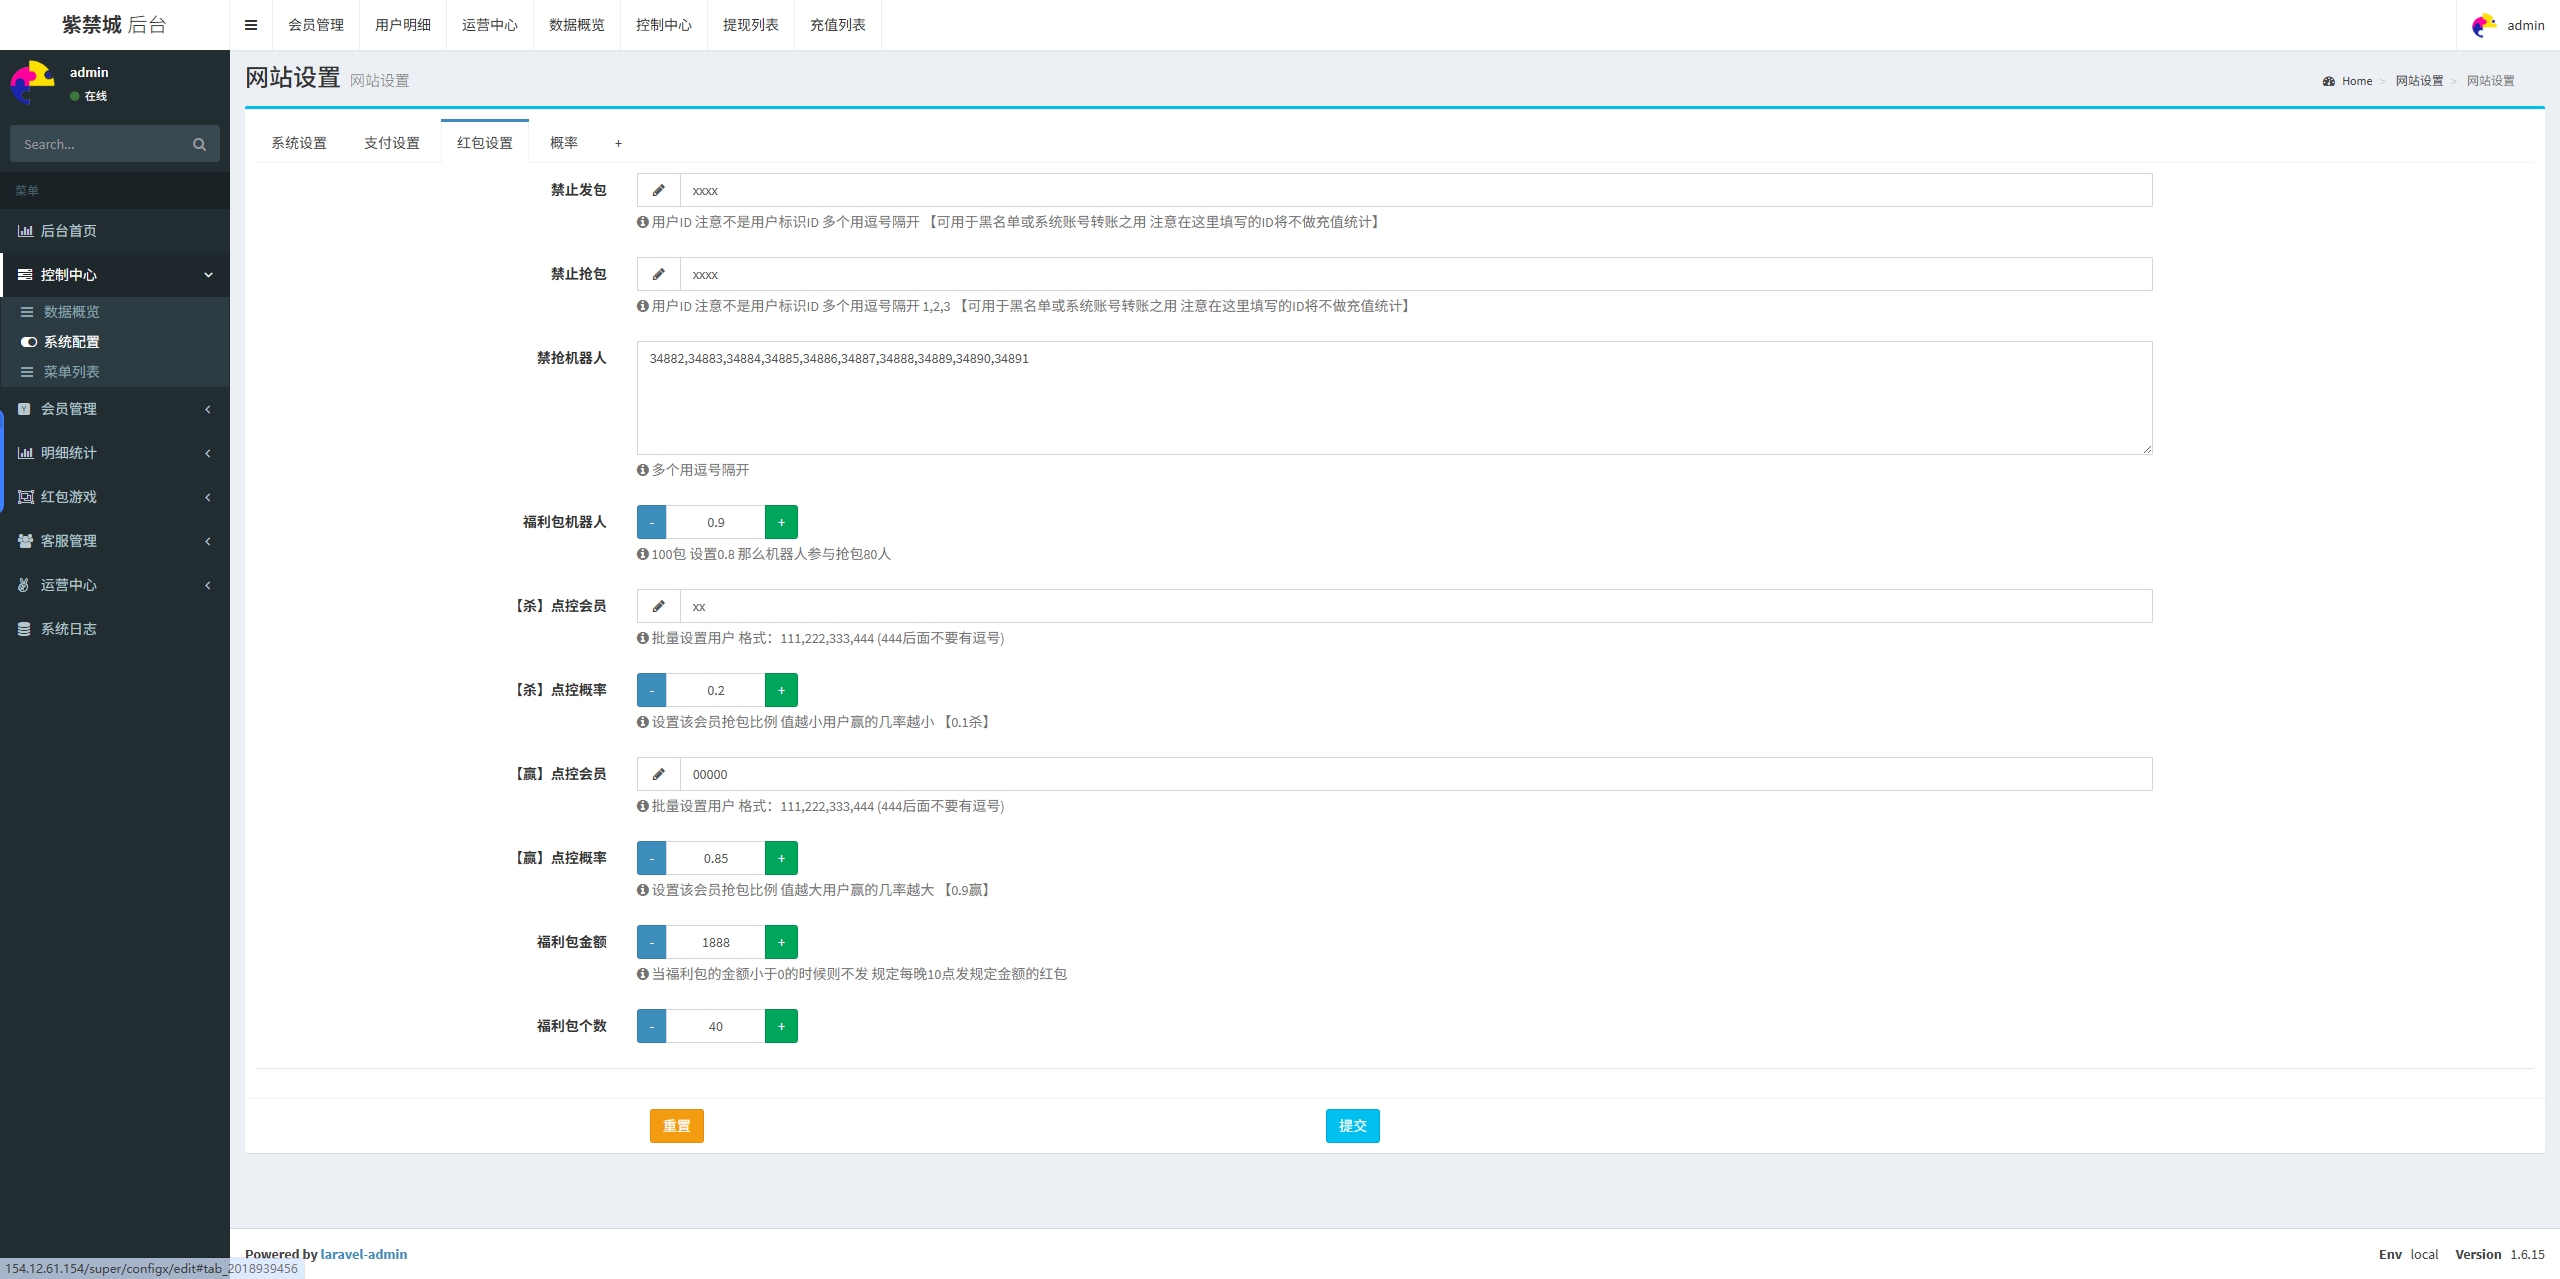Open 后台首页 dashboard chart icon
Image resolution: width=2560 pixels, height=1279 pixels.
(x=25, y=231)
